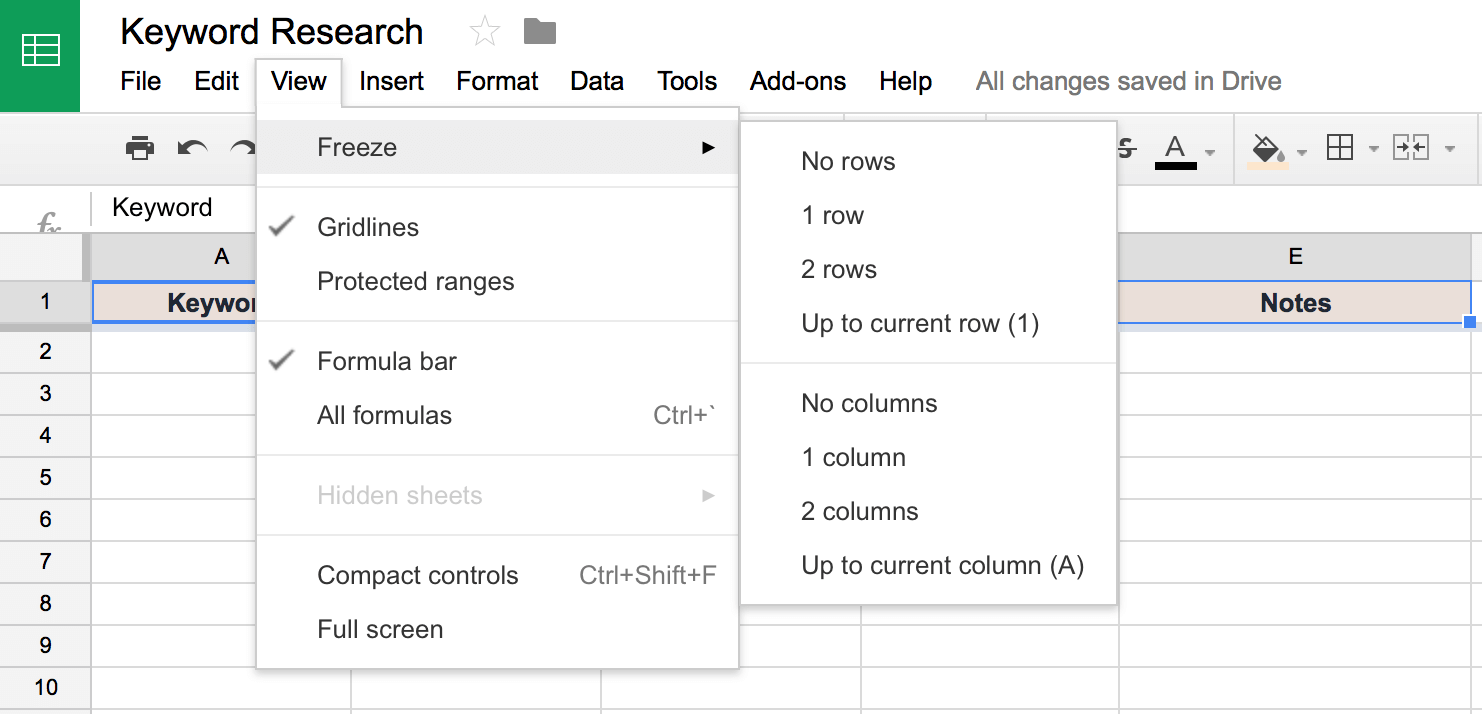
Task: Select the Notes header cell
Action: tap(1295, 302)
